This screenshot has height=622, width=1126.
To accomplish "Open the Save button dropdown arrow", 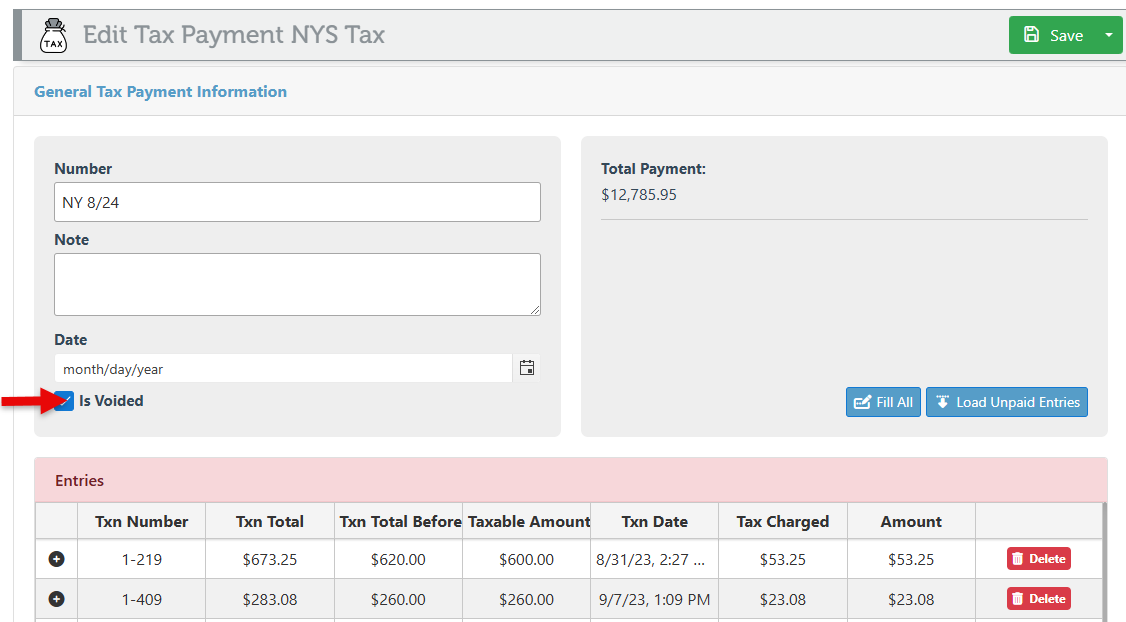I will [x=1108, y=35].
